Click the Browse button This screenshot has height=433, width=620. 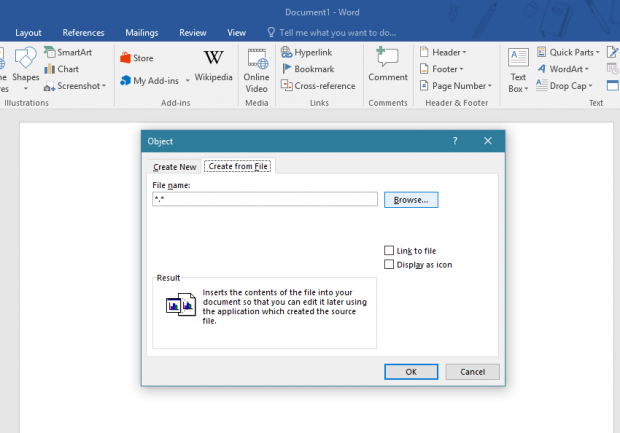(x=410, y=200)
